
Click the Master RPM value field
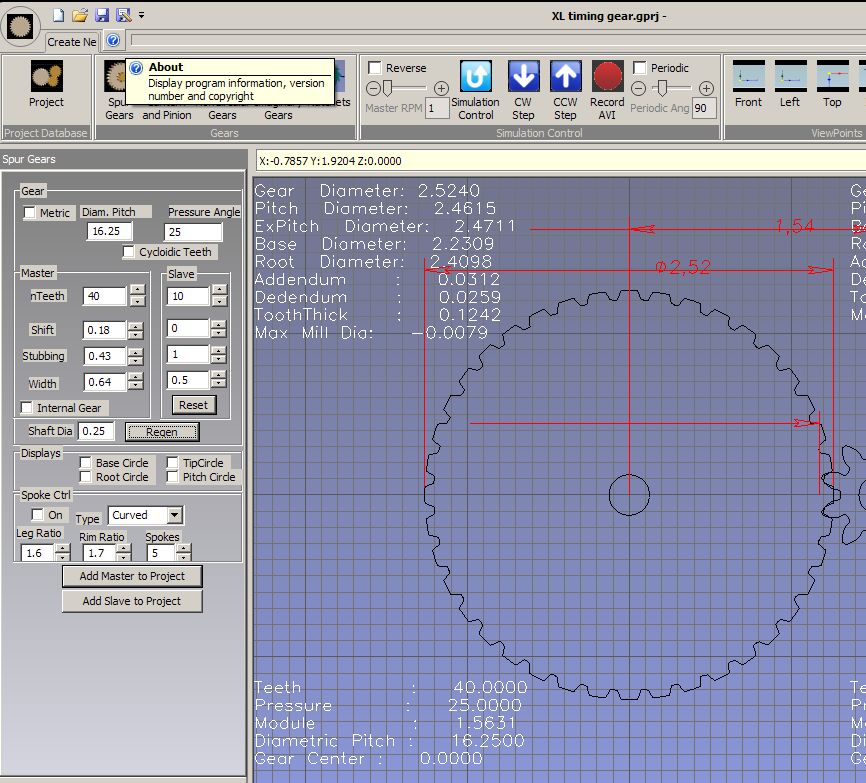(x=436, y=108)
